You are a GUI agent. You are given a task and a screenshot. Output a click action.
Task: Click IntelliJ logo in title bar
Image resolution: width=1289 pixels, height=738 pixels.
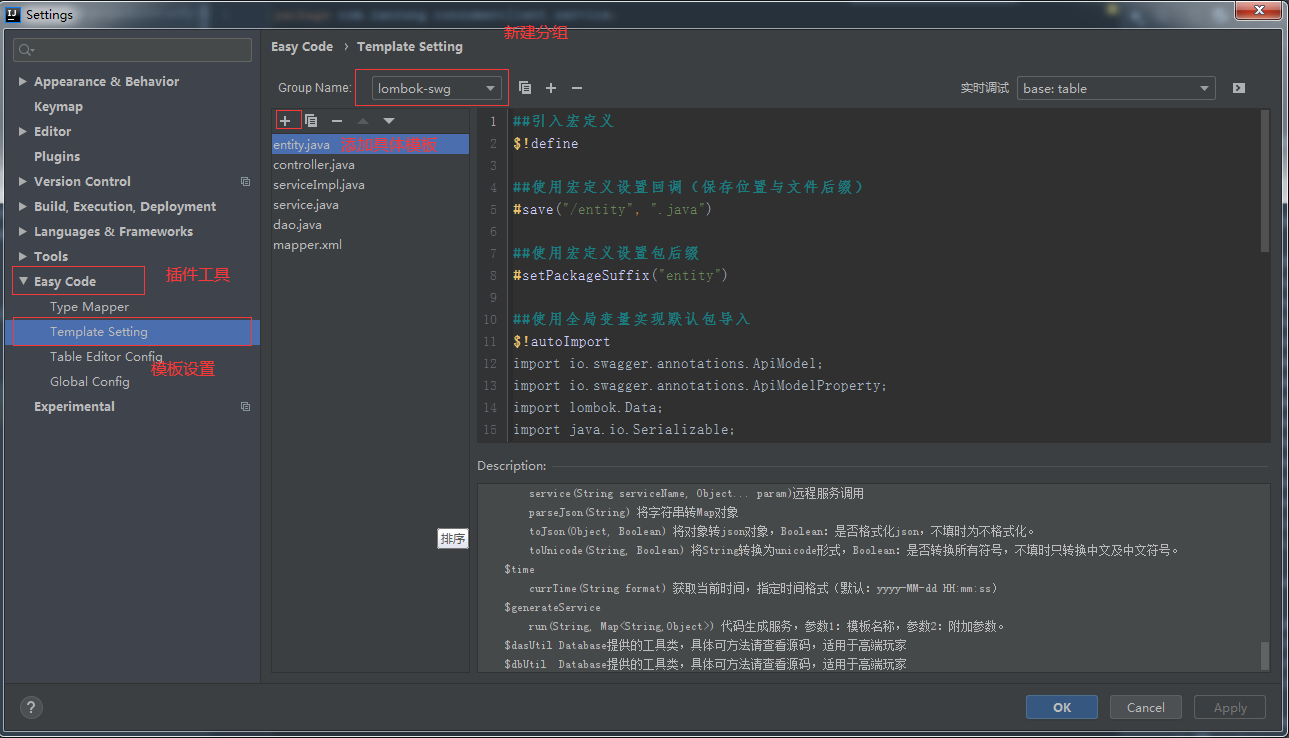13,14
